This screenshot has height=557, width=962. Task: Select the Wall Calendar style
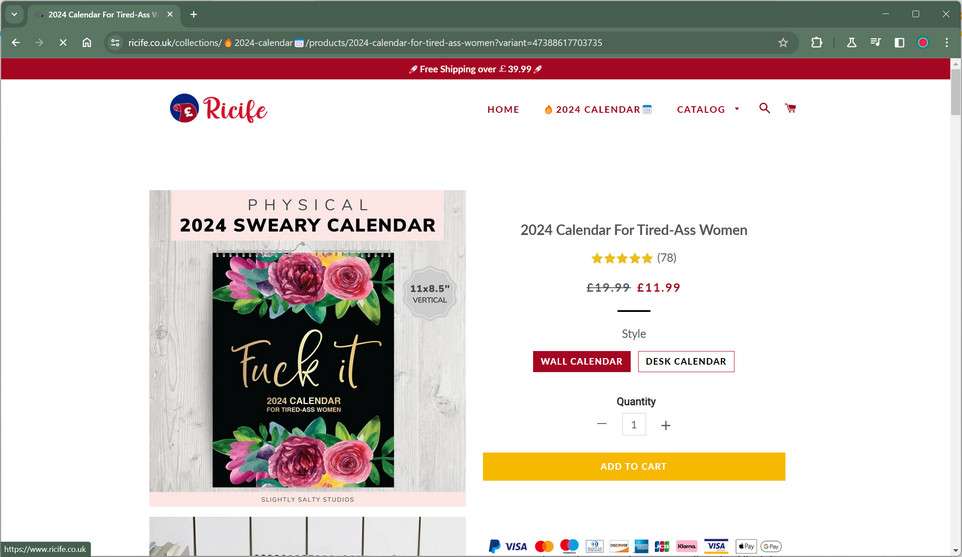[581, 361]
